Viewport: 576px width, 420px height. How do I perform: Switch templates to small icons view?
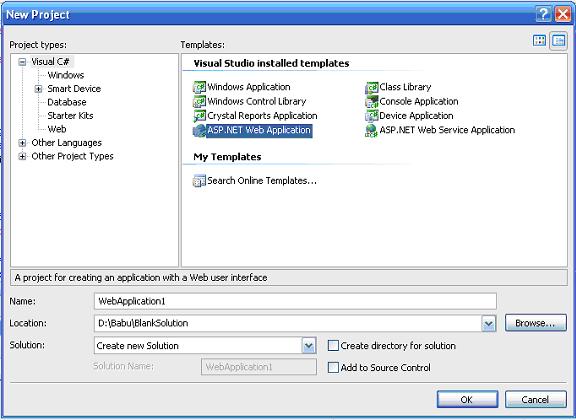point(559,40)
